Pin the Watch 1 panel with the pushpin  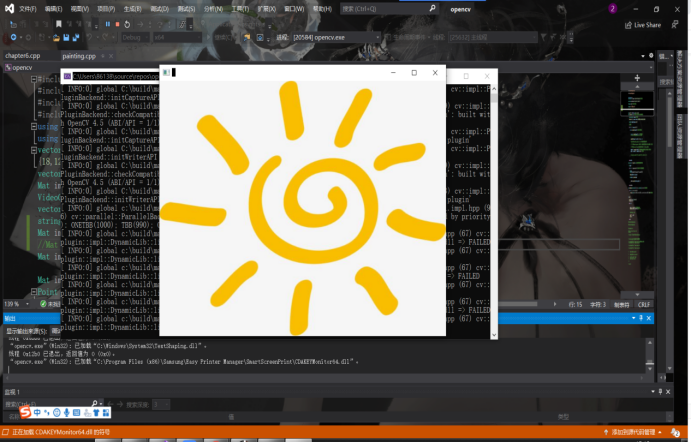(660, 391)
